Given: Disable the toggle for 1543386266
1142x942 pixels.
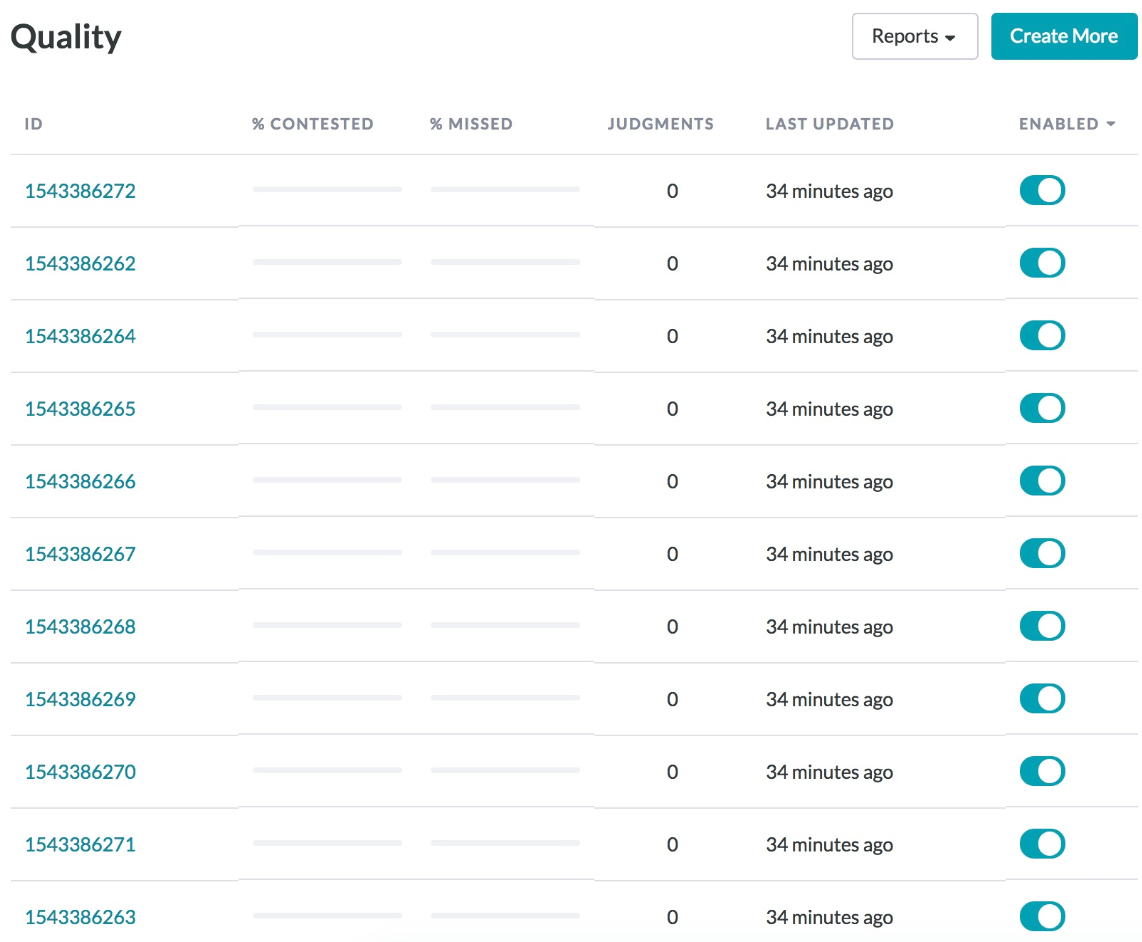Looking at the screenshot, I should coord(1042,481).
